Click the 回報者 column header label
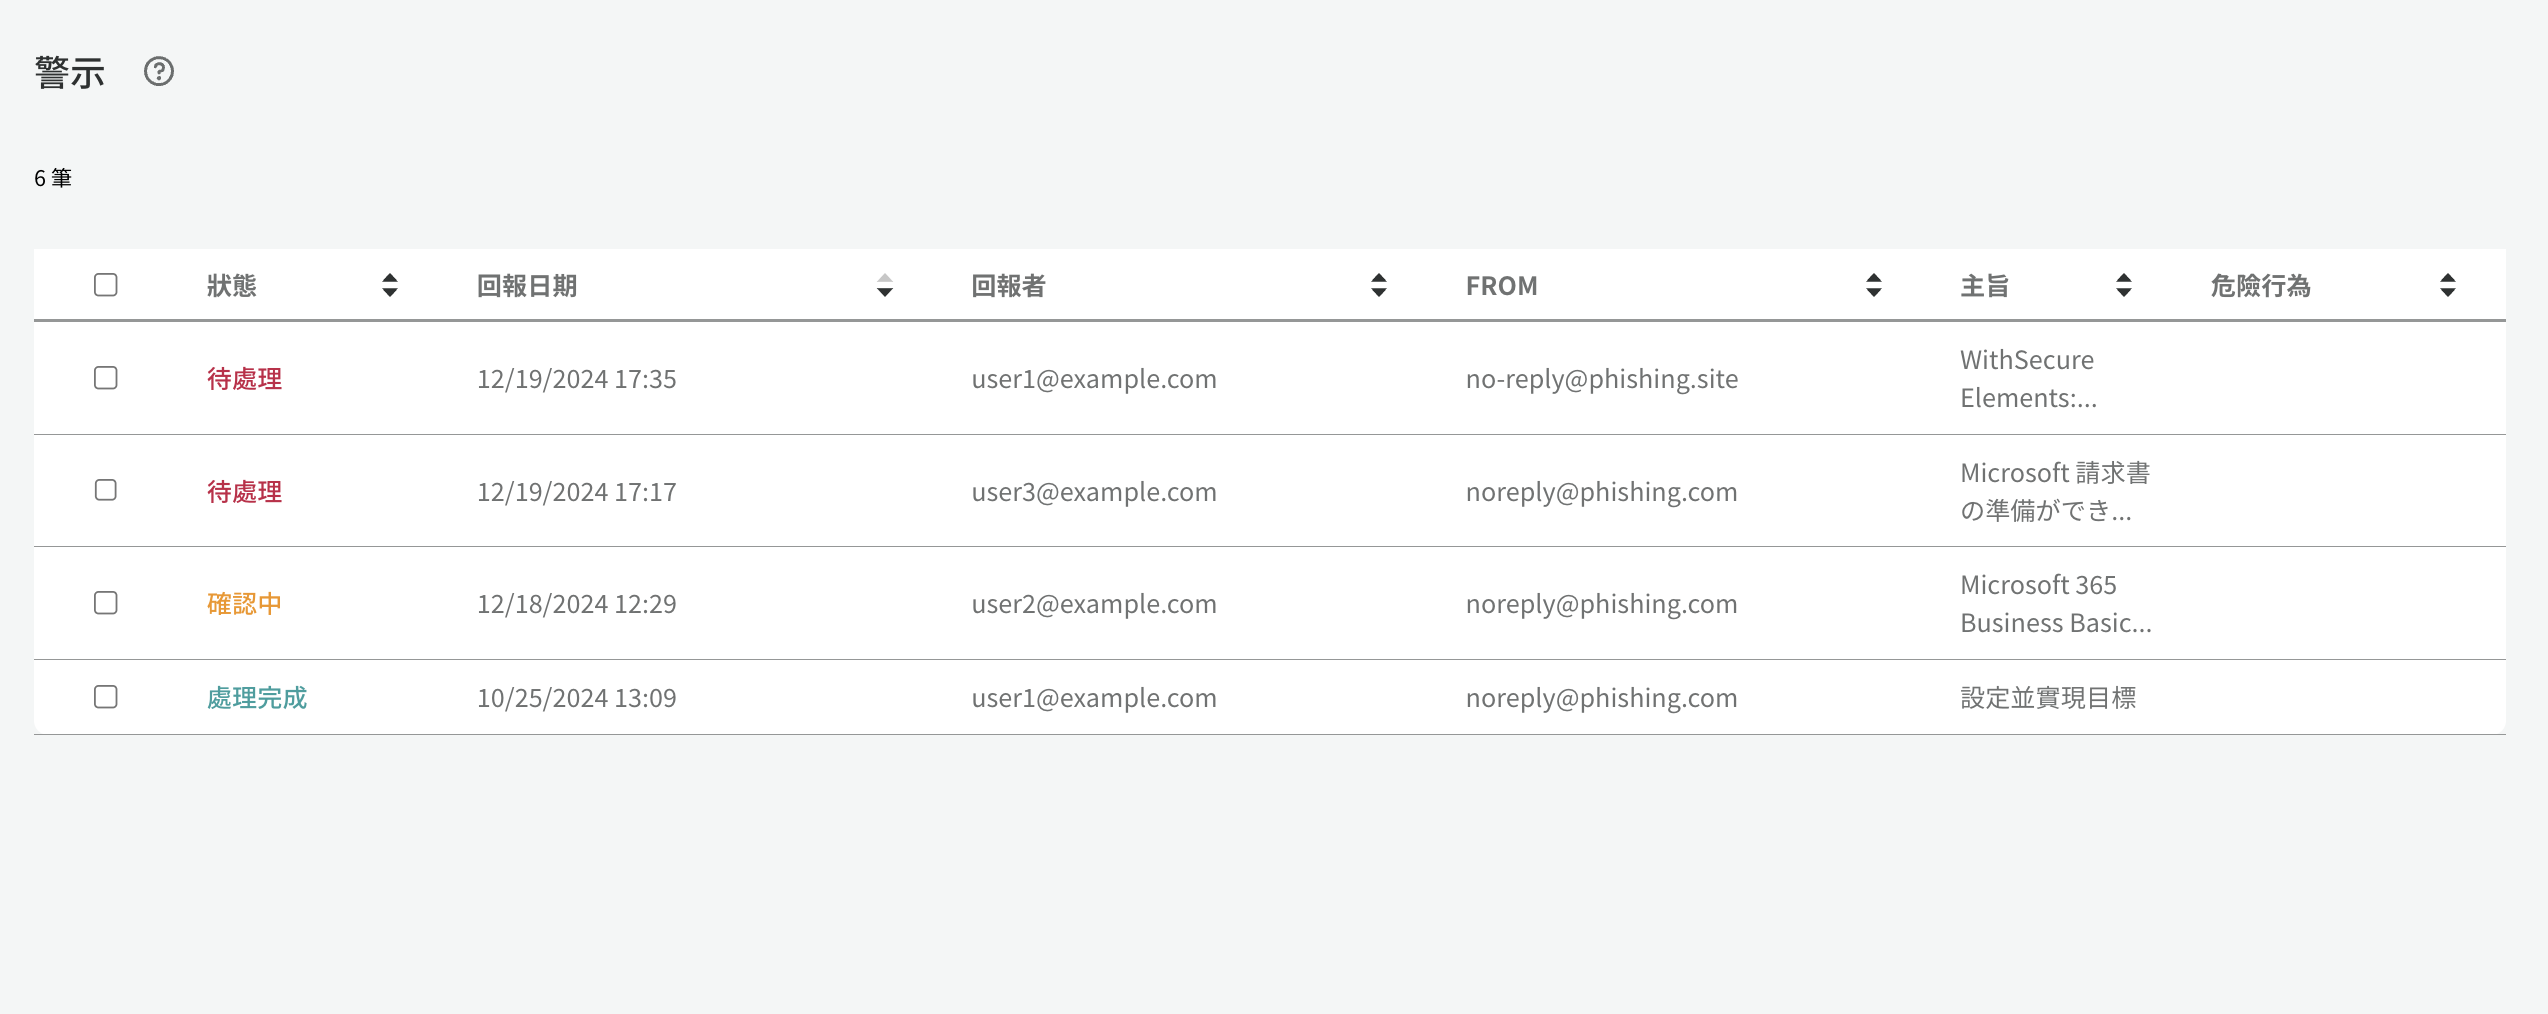This screenshot has width=2548, height=1014. coord(1009,286)
